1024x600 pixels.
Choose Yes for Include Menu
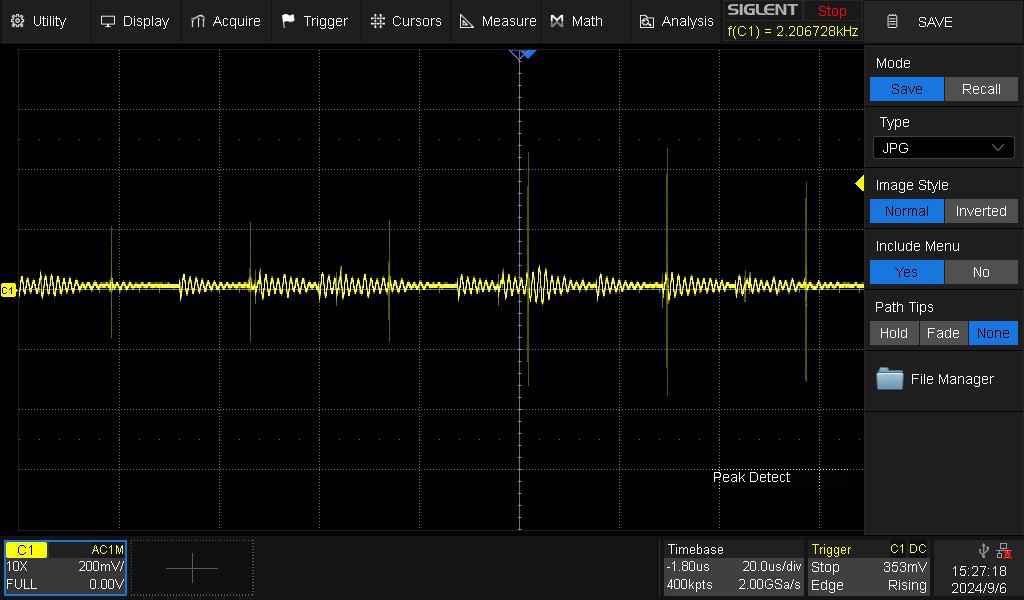tap(906, 272)
